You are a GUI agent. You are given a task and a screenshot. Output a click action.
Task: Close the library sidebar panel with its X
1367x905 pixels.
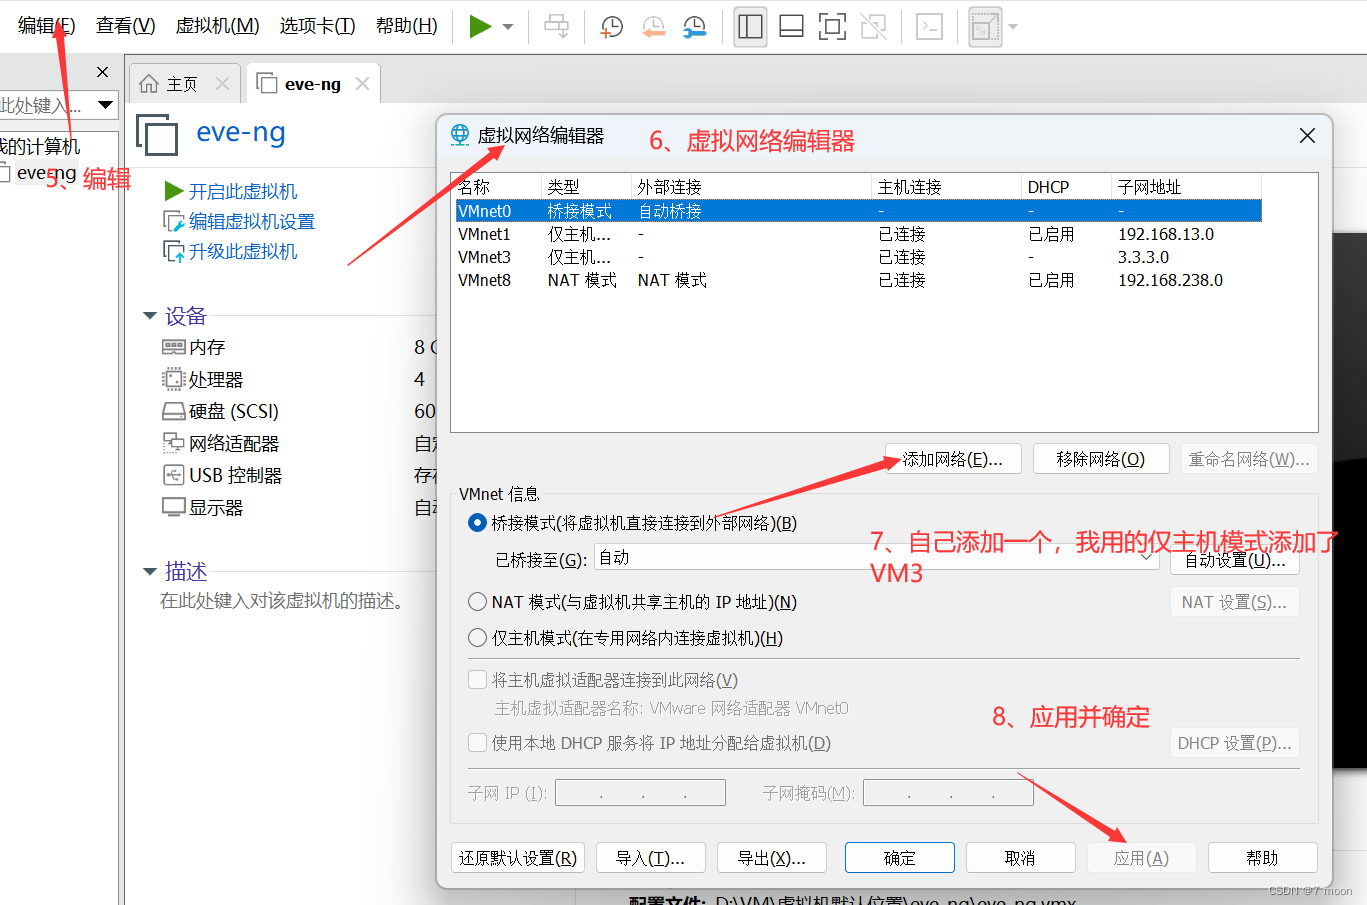[x=102, y=72]
